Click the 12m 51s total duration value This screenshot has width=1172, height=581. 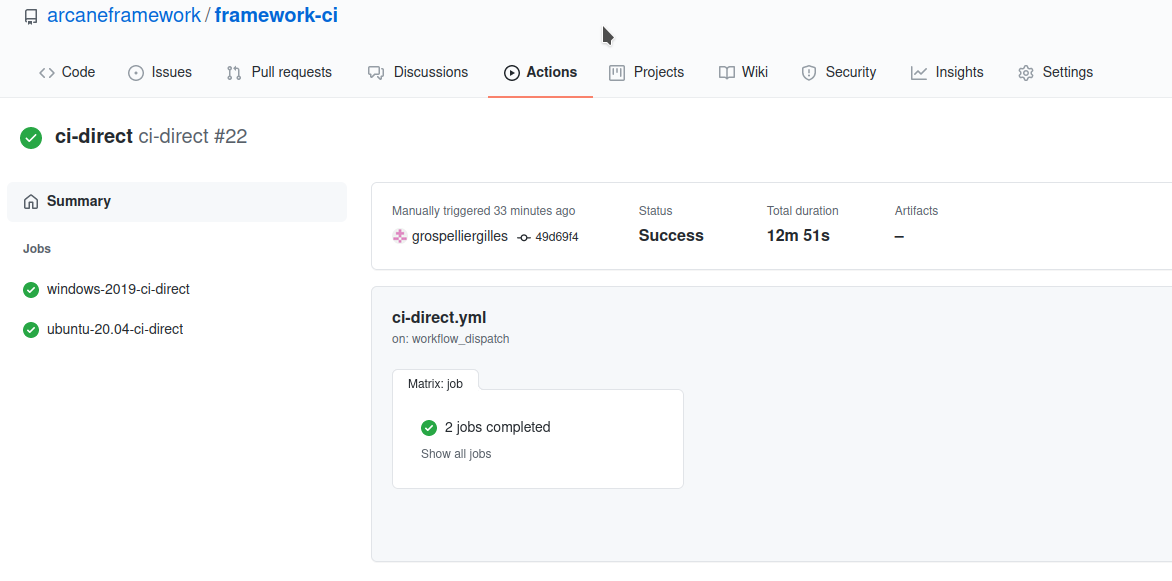tap(798, 236)
